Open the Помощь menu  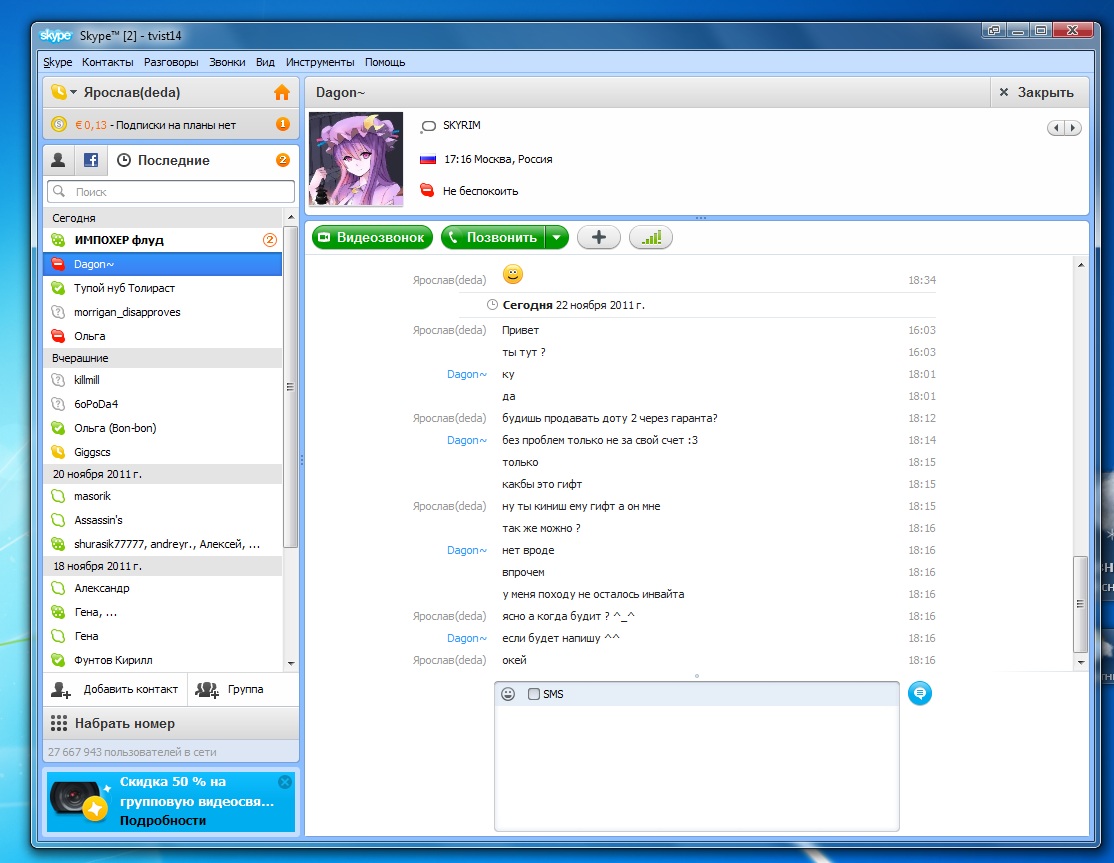[x=385, y=63]
